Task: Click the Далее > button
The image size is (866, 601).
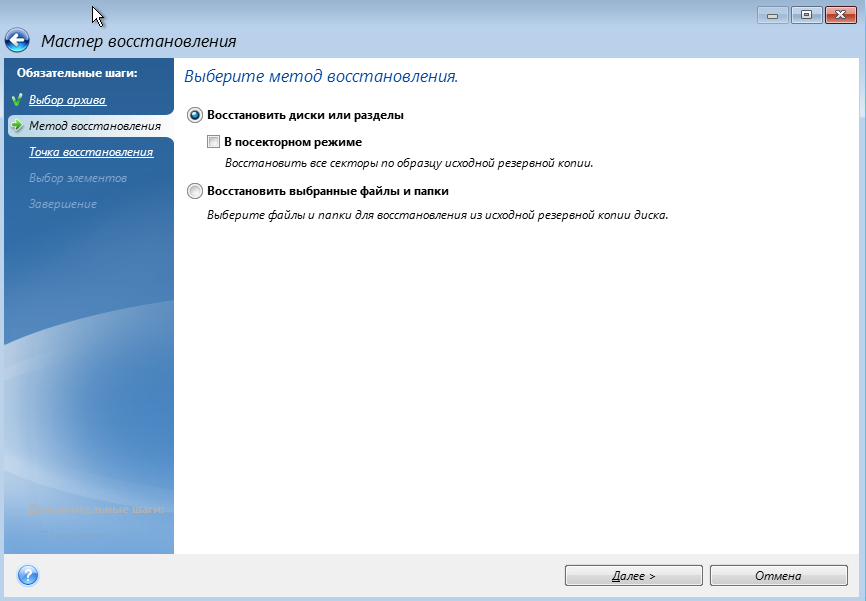Action: tap(633, 576)
